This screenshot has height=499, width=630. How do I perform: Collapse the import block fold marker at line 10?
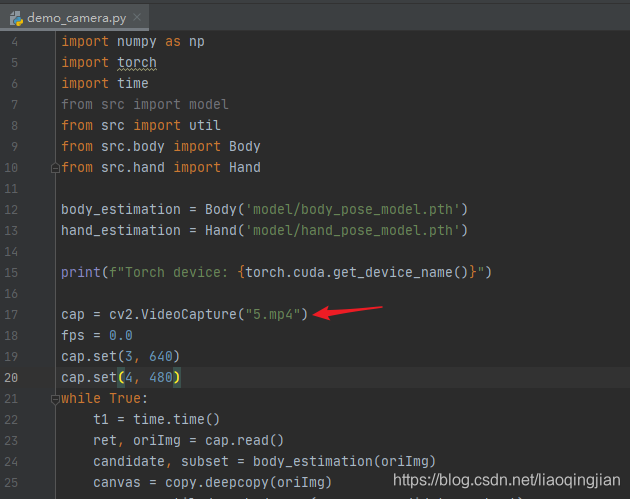[x=55, y=168]
